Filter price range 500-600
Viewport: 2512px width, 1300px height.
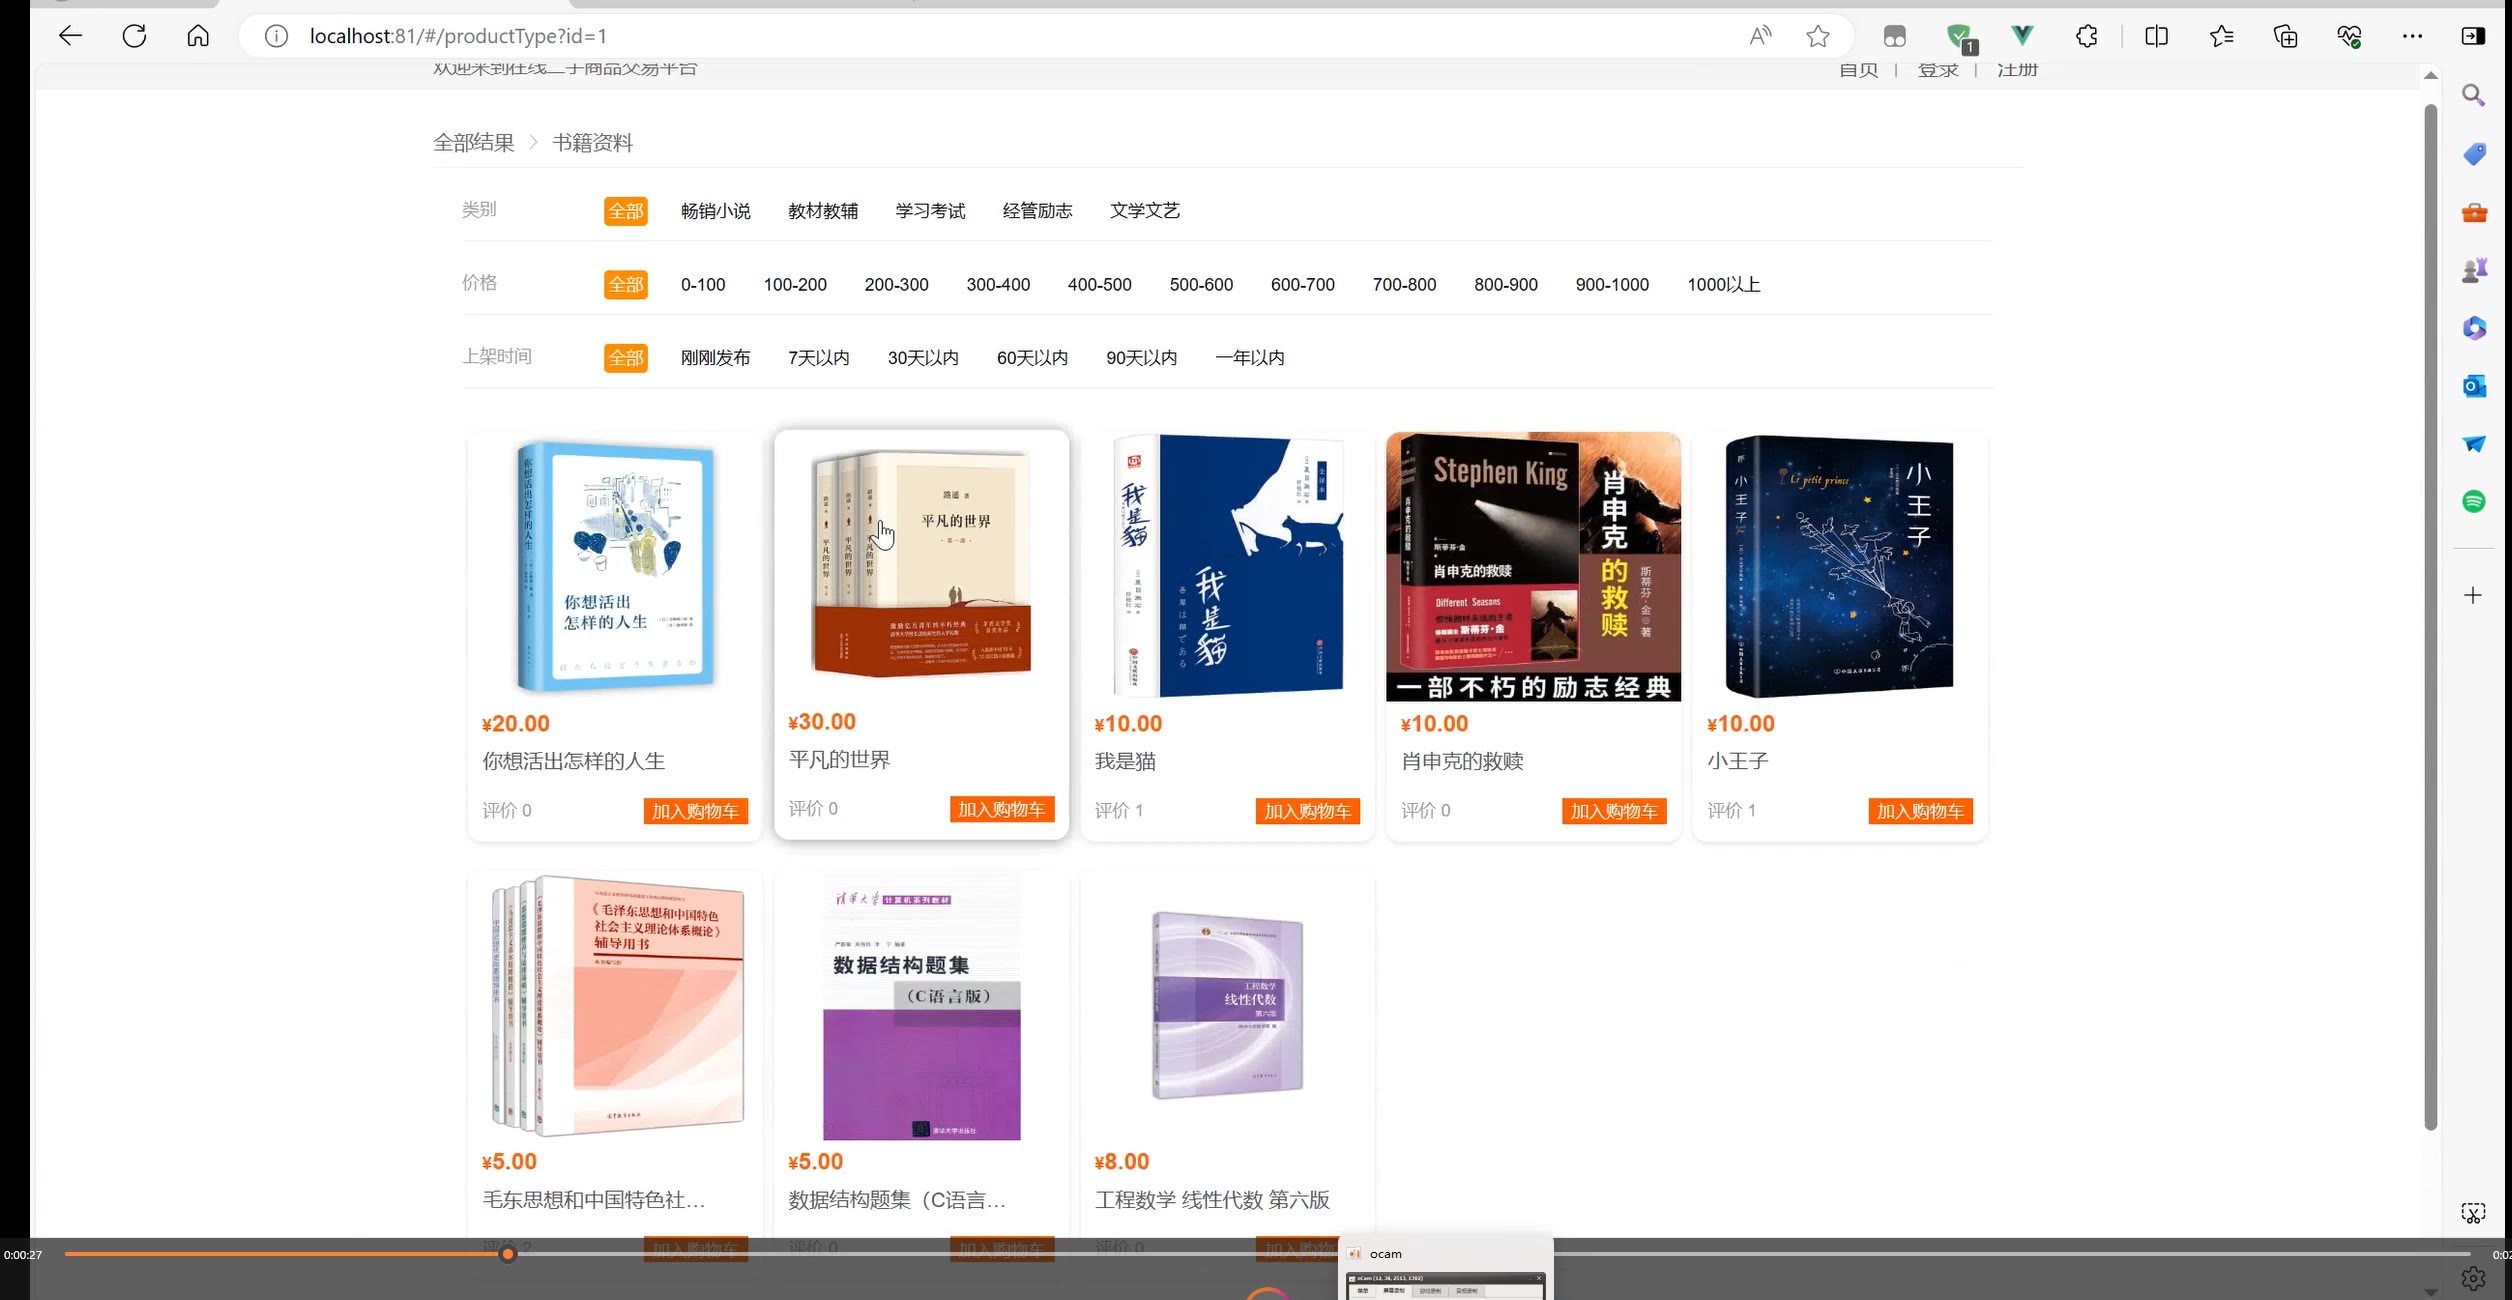1201,285
